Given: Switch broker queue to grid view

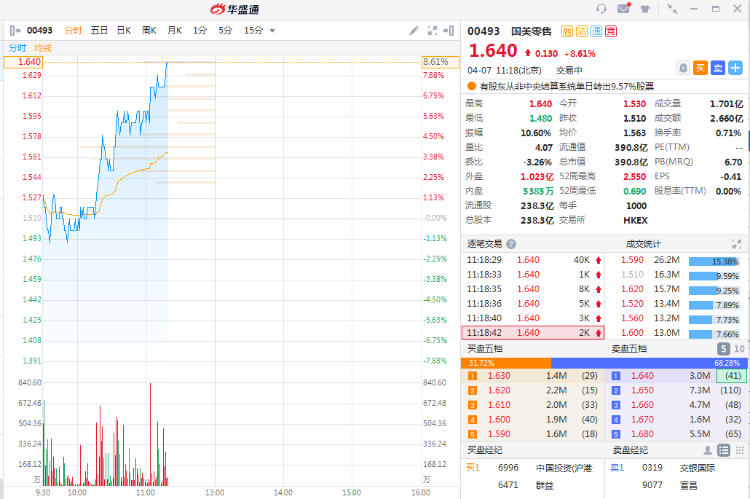Looking at the screenshot, I should pyautogui.click(x=739, y=450).
